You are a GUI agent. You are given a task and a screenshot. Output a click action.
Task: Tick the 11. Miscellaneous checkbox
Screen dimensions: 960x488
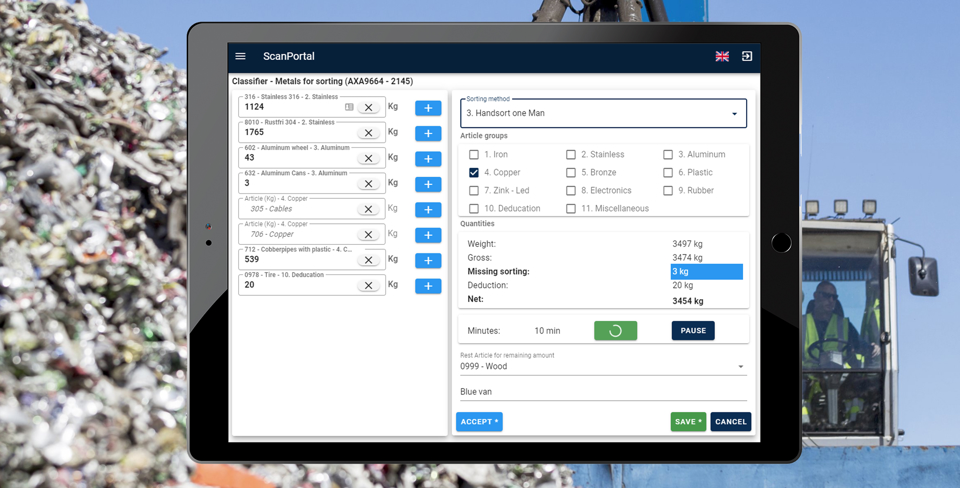(571, 209)
